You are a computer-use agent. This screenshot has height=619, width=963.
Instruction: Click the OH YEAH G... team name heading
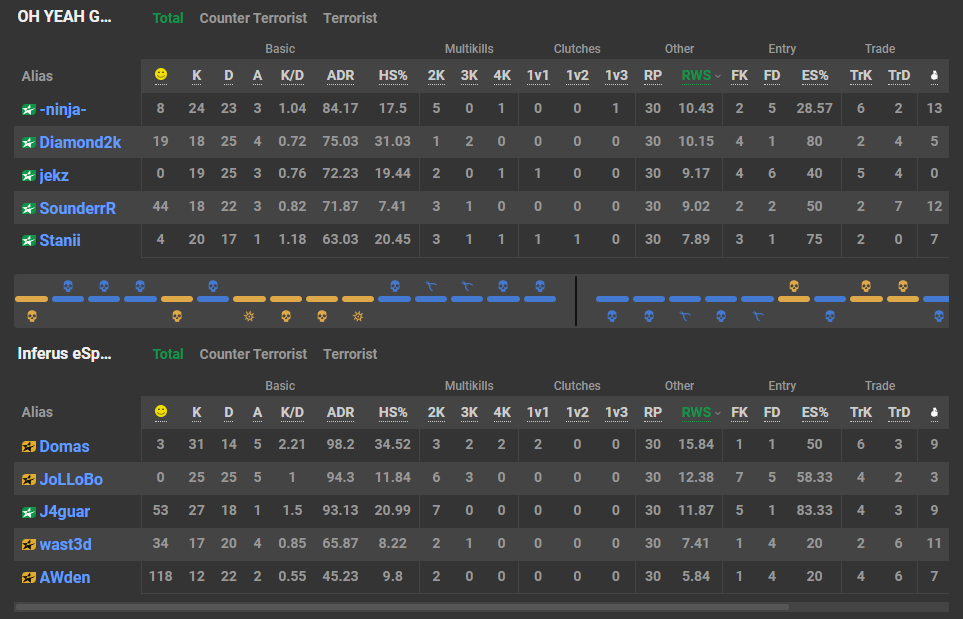pyautogui.click(x=64, y=17)
